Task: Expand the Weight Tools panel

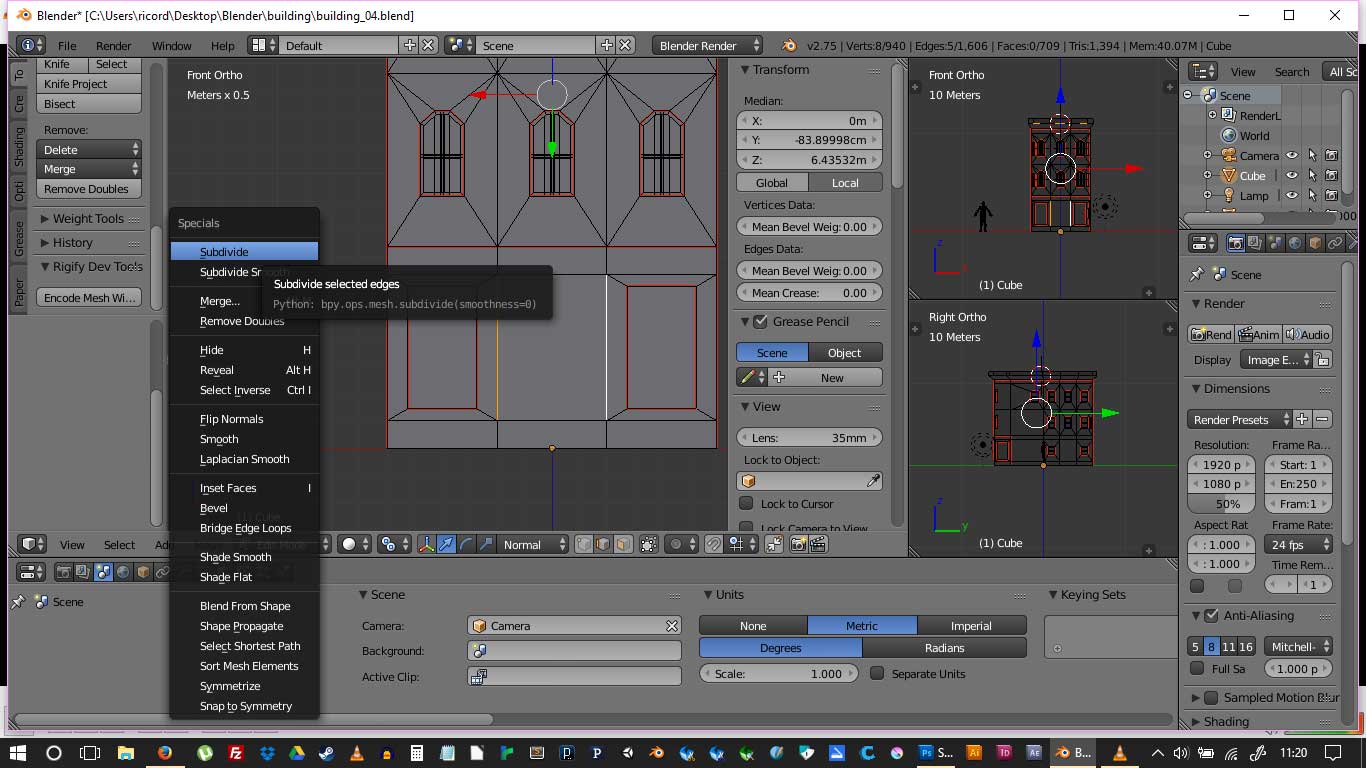Action: pos(87,219)
